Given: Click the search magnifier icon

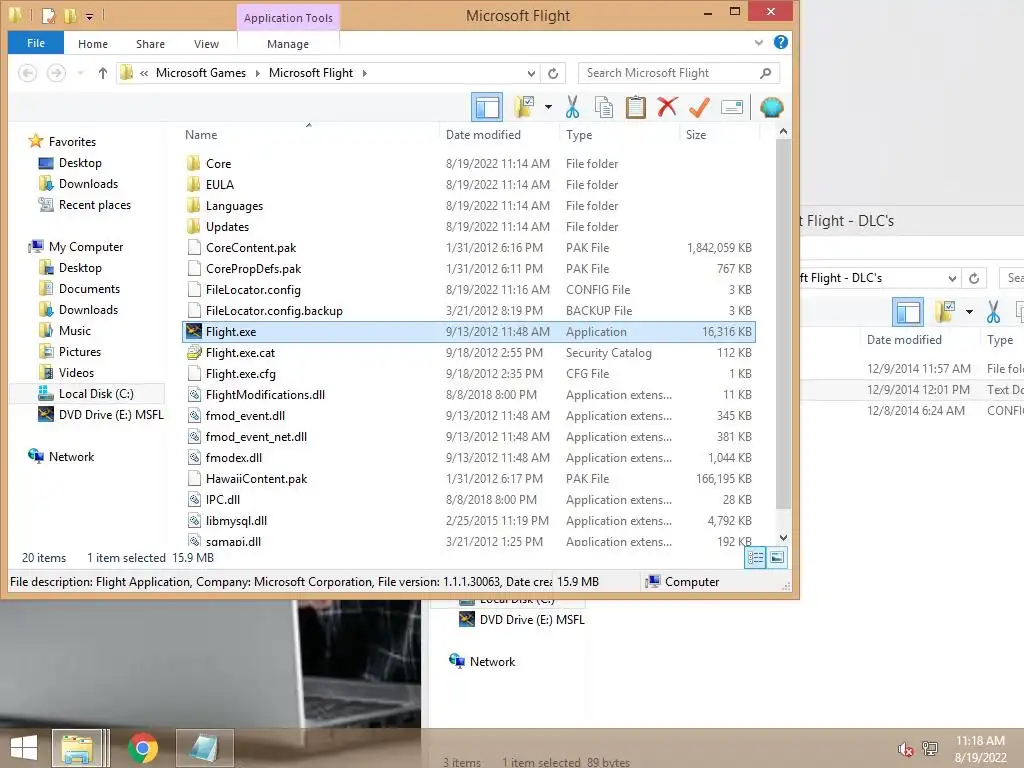Looking at the screenshot, I should click(x=765, y=73).
